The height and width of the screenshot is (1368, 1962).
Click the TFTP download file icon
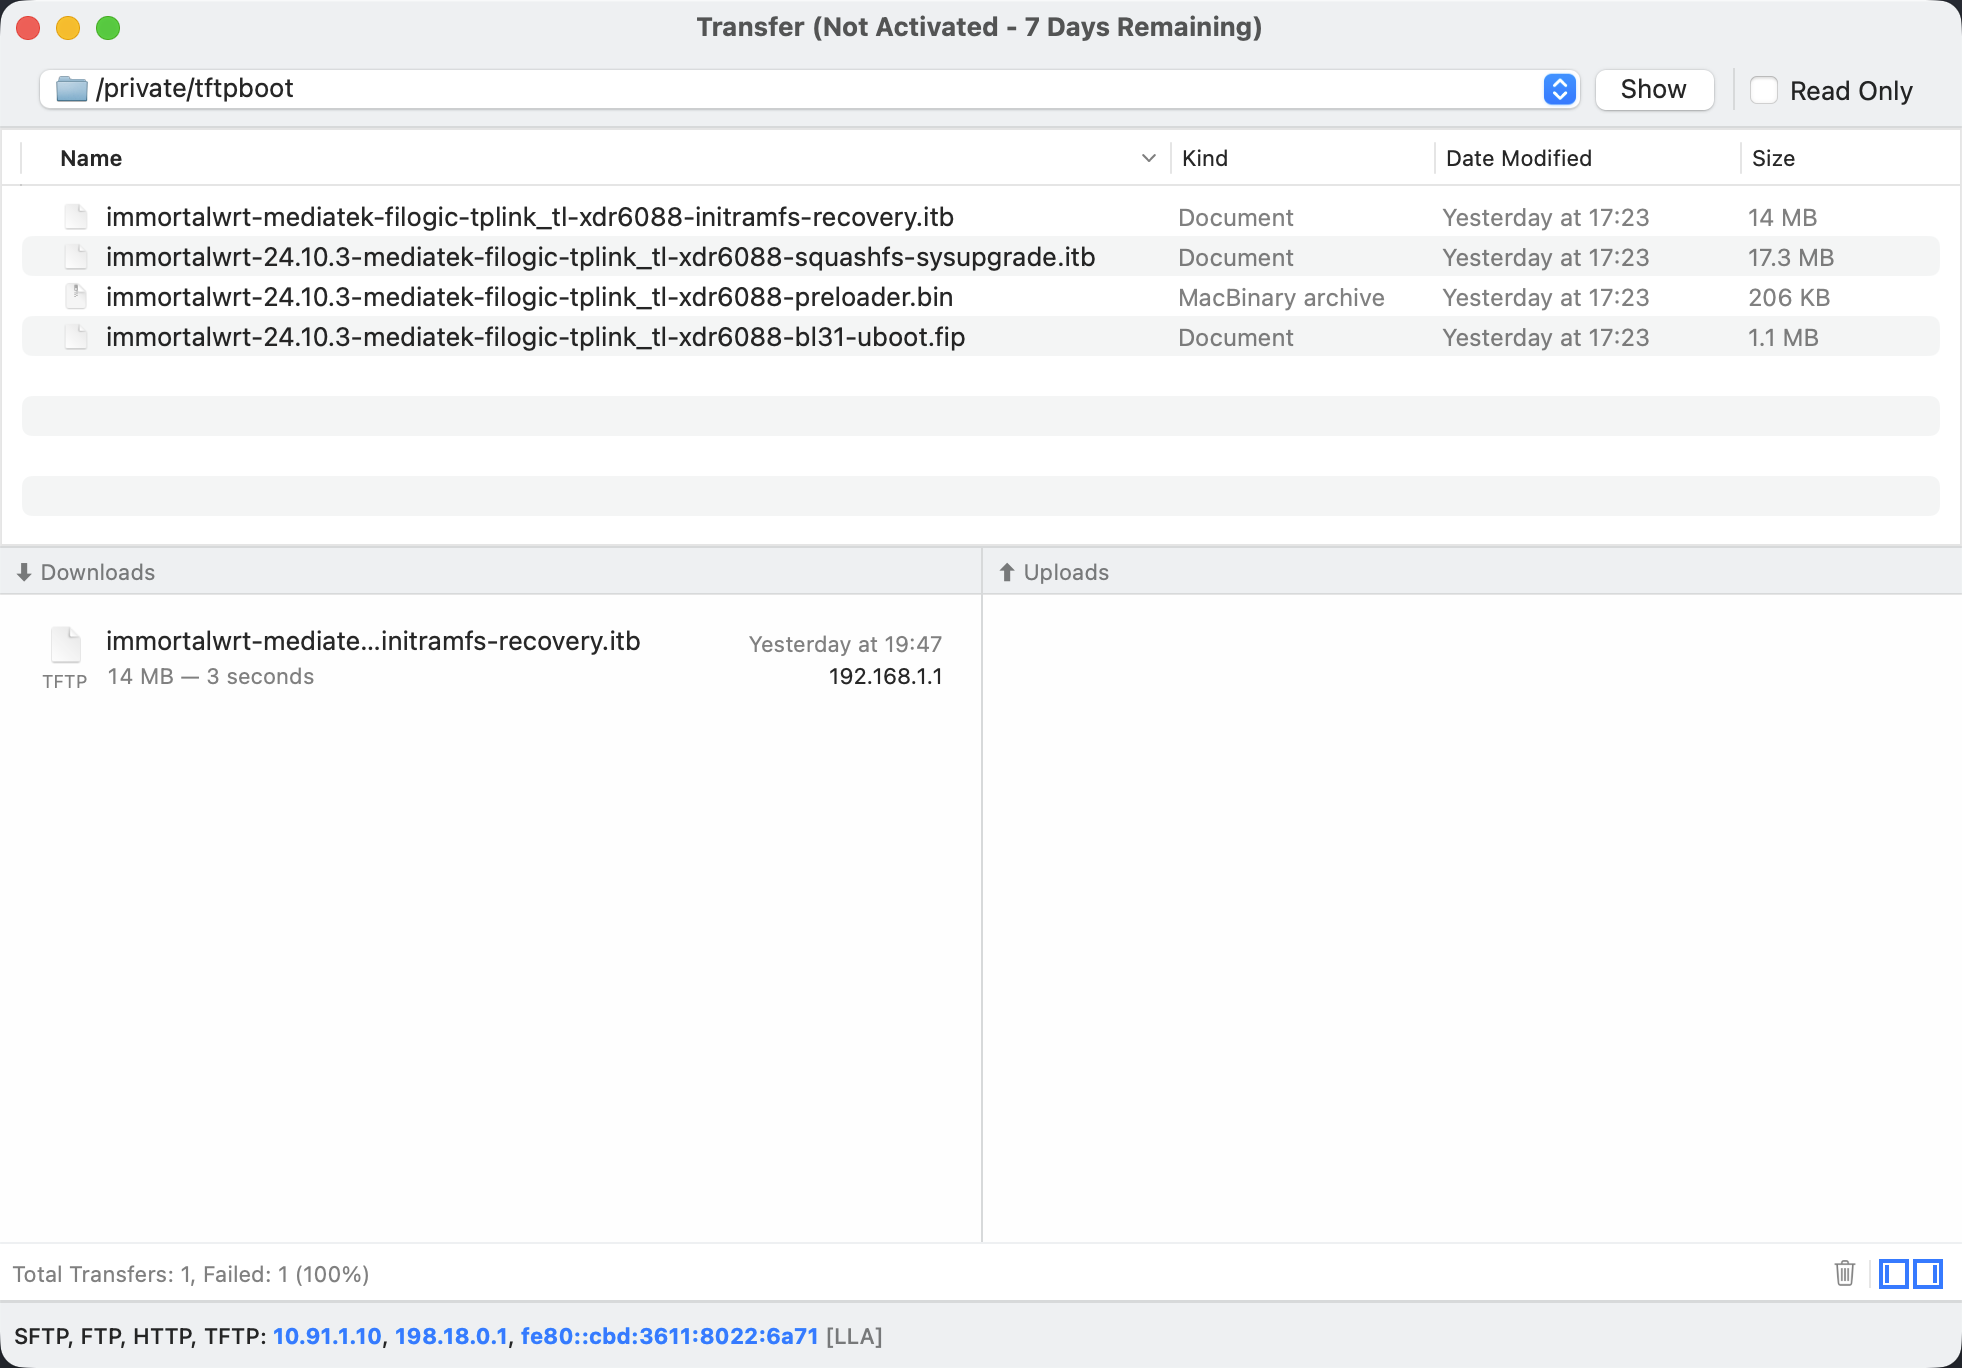point(66,646)
